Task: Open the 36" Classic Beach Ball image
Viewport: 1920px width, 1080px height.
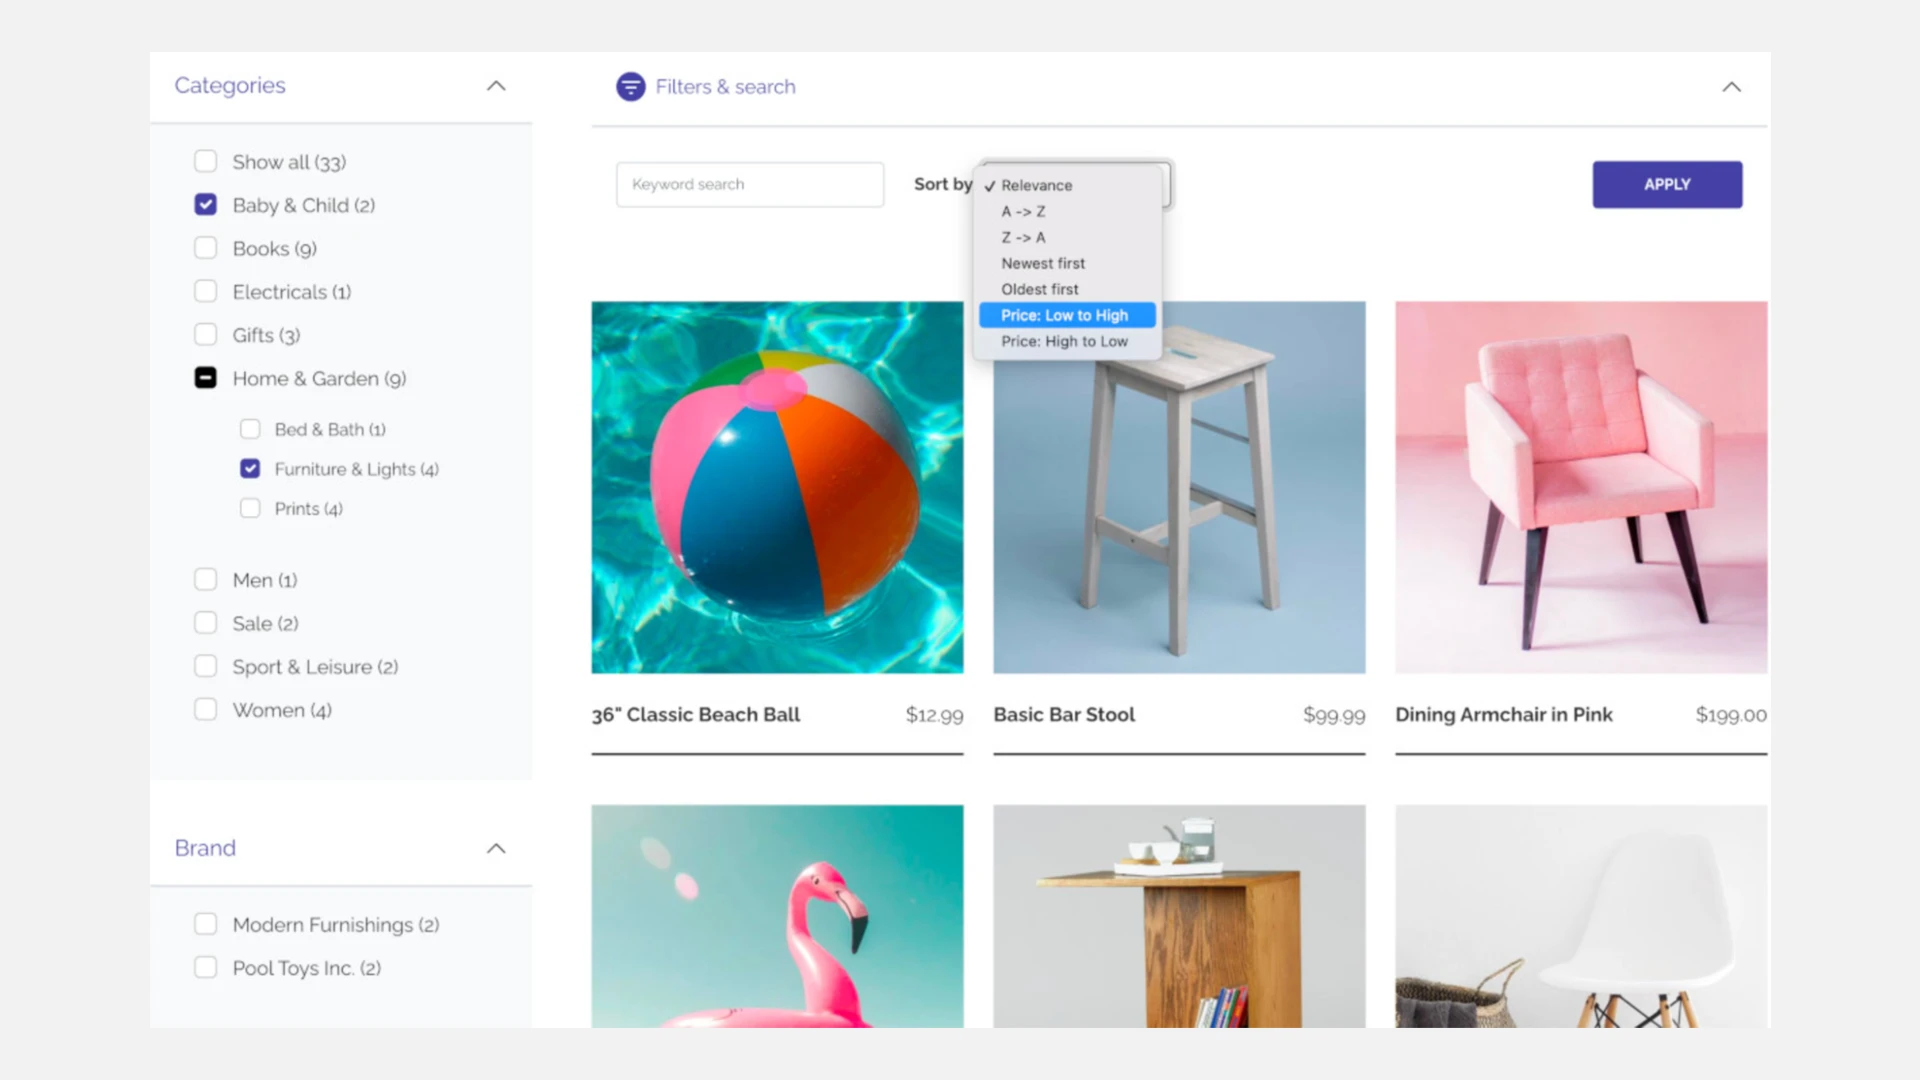Action: [x=777, y=487]
